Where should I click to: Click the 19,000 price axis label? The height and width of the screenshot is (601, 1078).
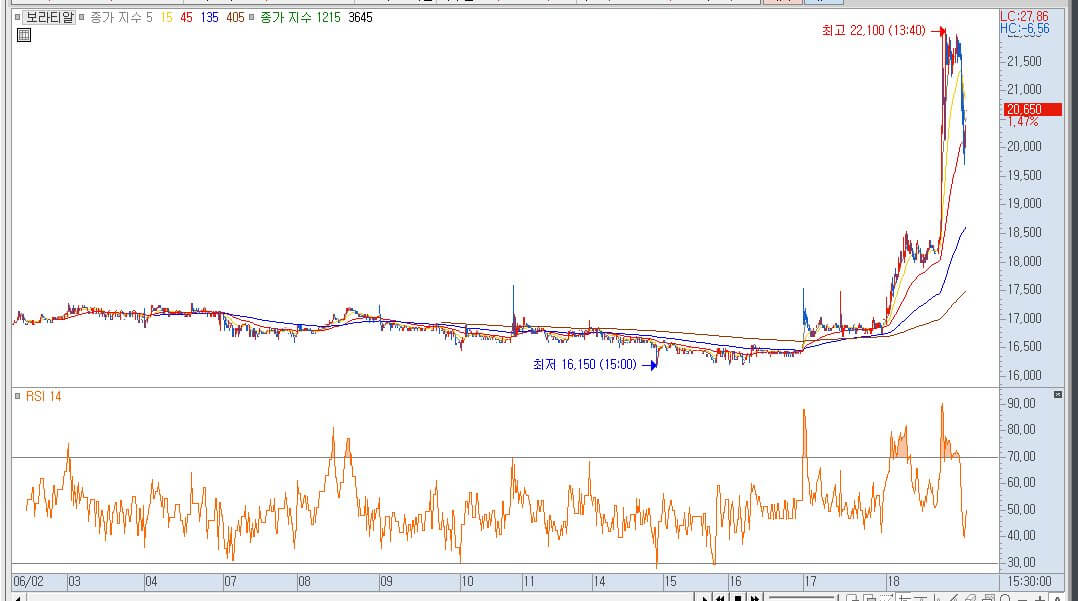[1024, 204]
